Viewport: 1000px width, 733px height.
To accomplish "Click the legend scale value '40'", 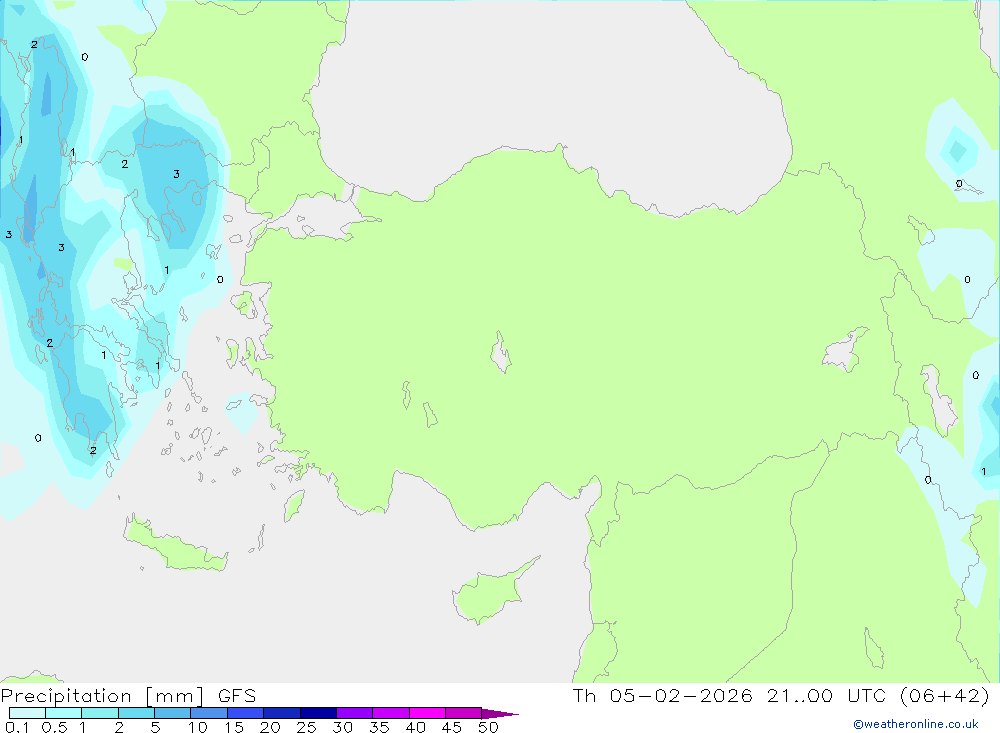I will tap(416, 727).
